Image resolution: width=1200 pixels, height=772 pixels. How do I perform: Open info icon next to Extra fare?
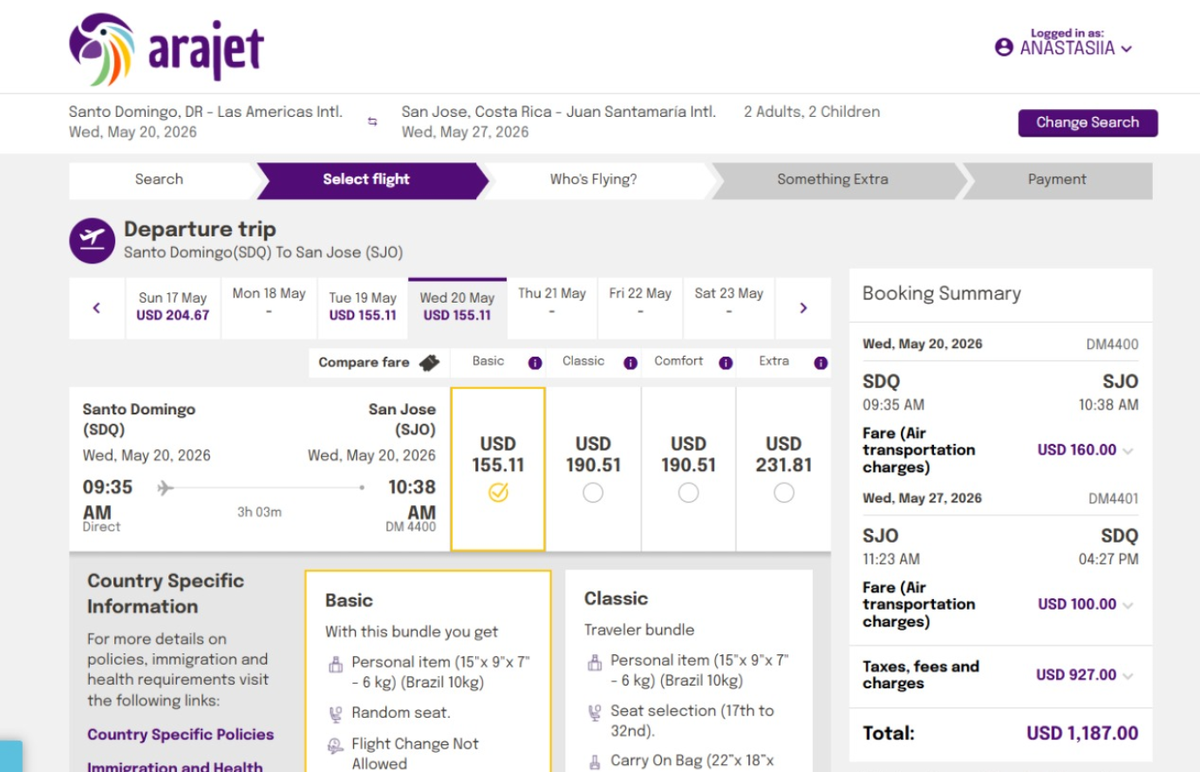(821, 363)
